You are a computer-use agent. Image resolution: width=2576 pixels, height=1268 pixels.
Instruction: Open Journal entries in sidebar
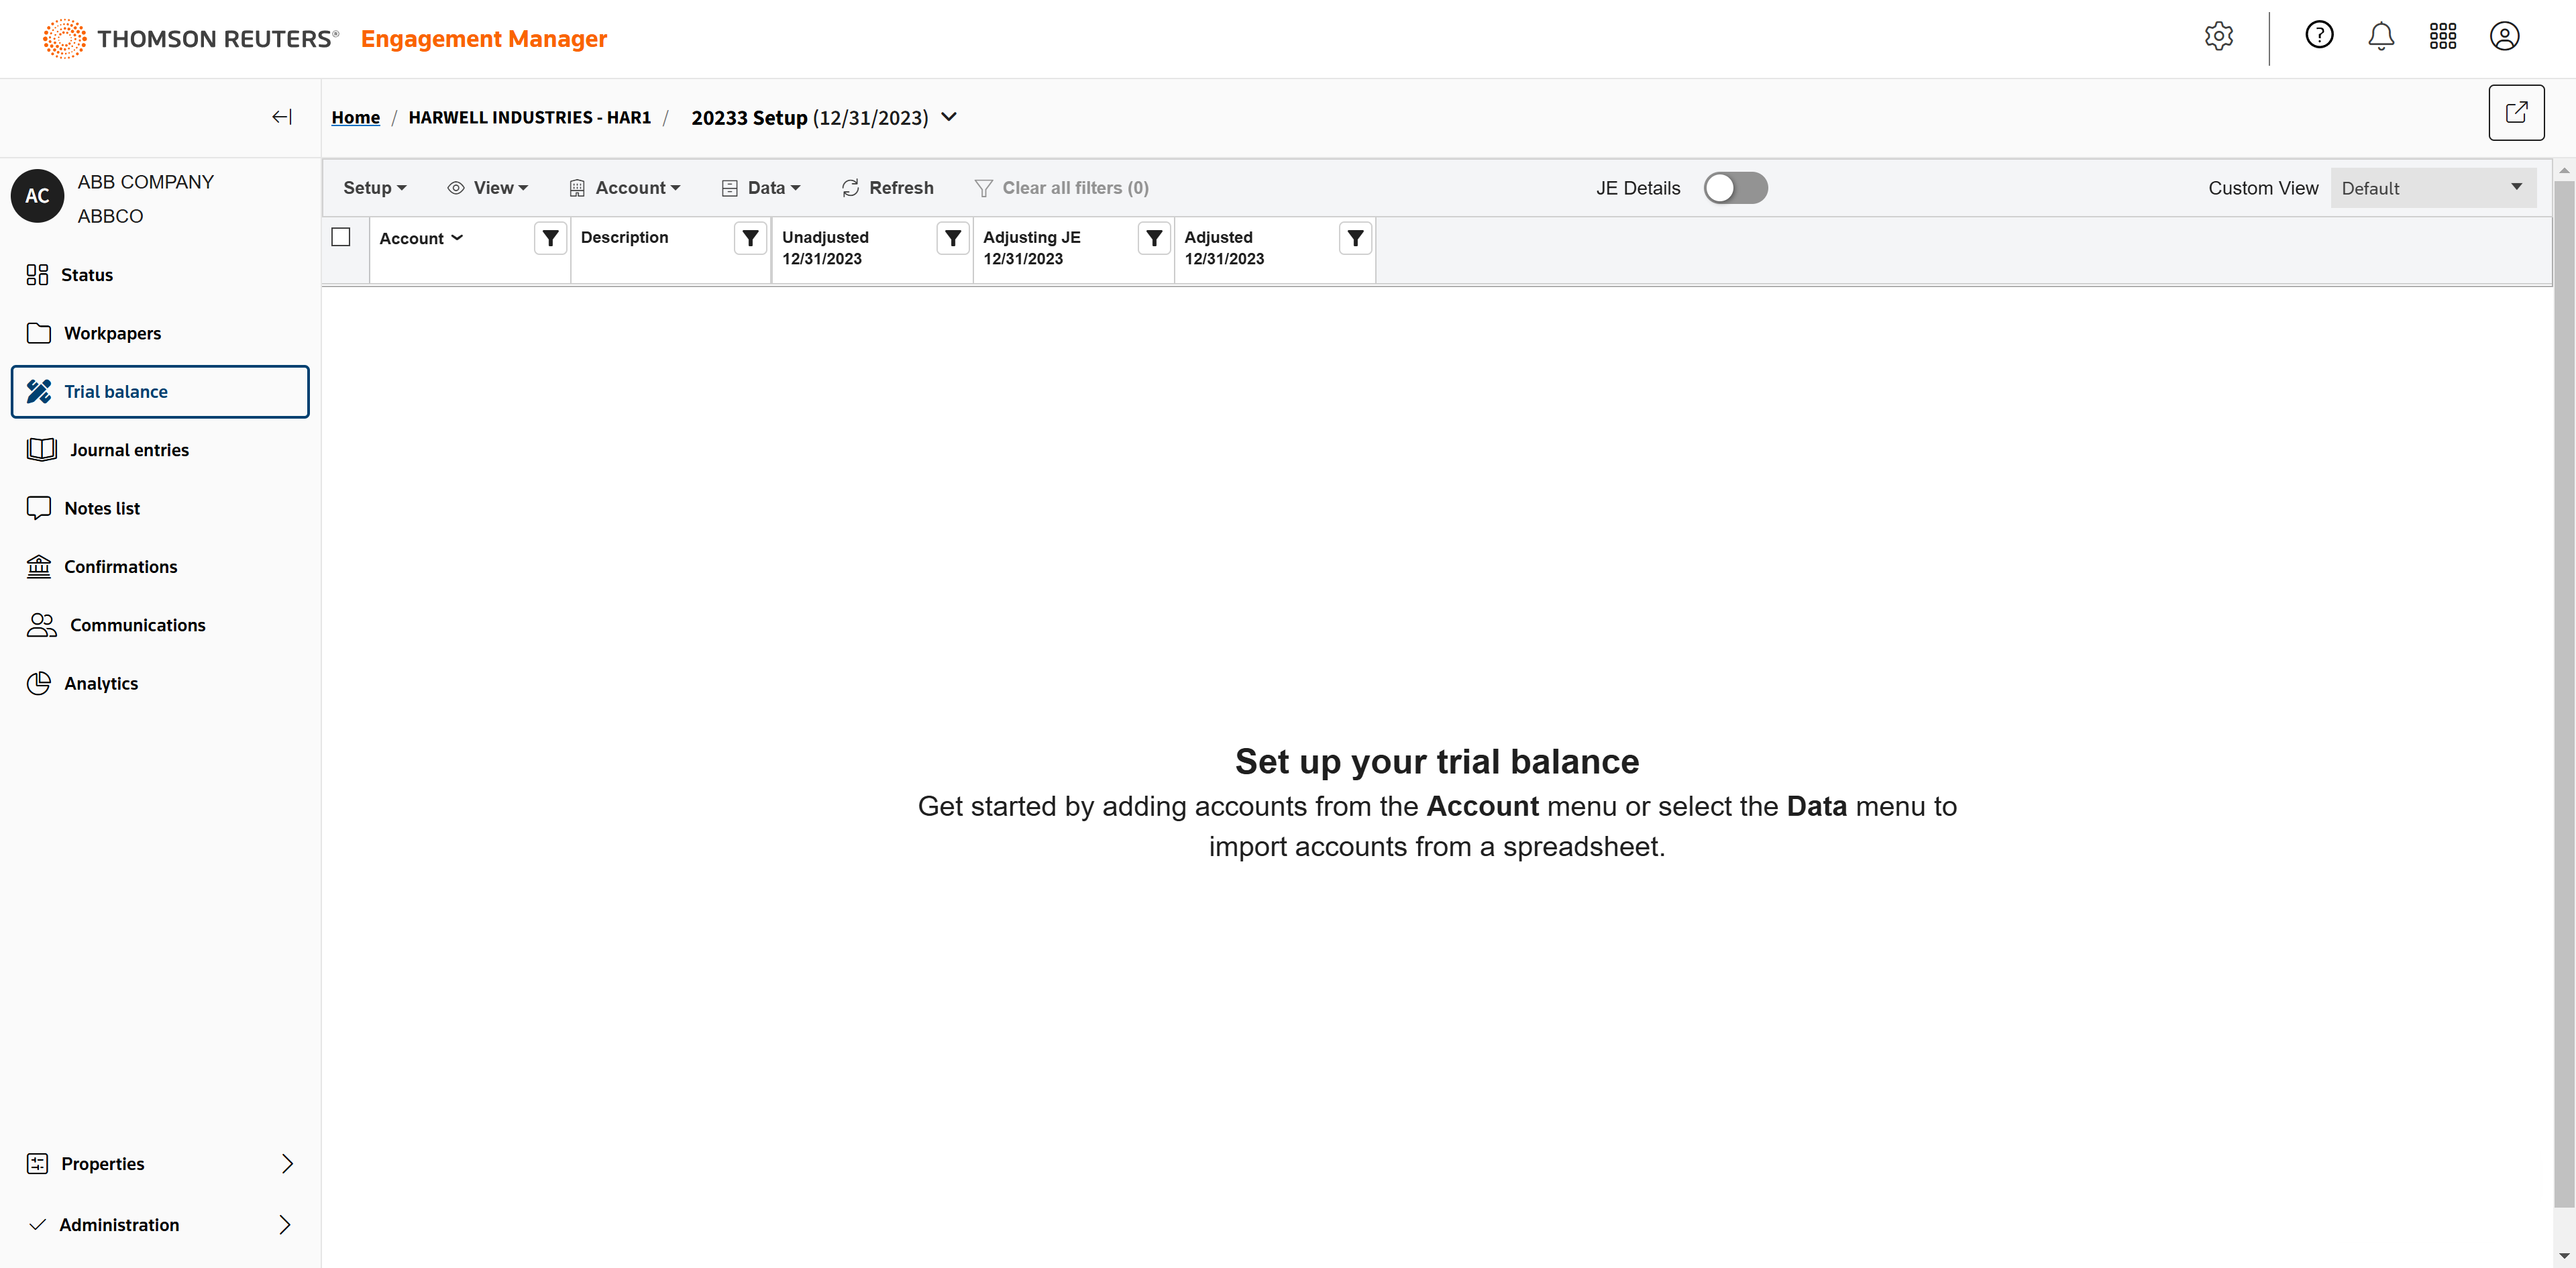tap(129, 450)
